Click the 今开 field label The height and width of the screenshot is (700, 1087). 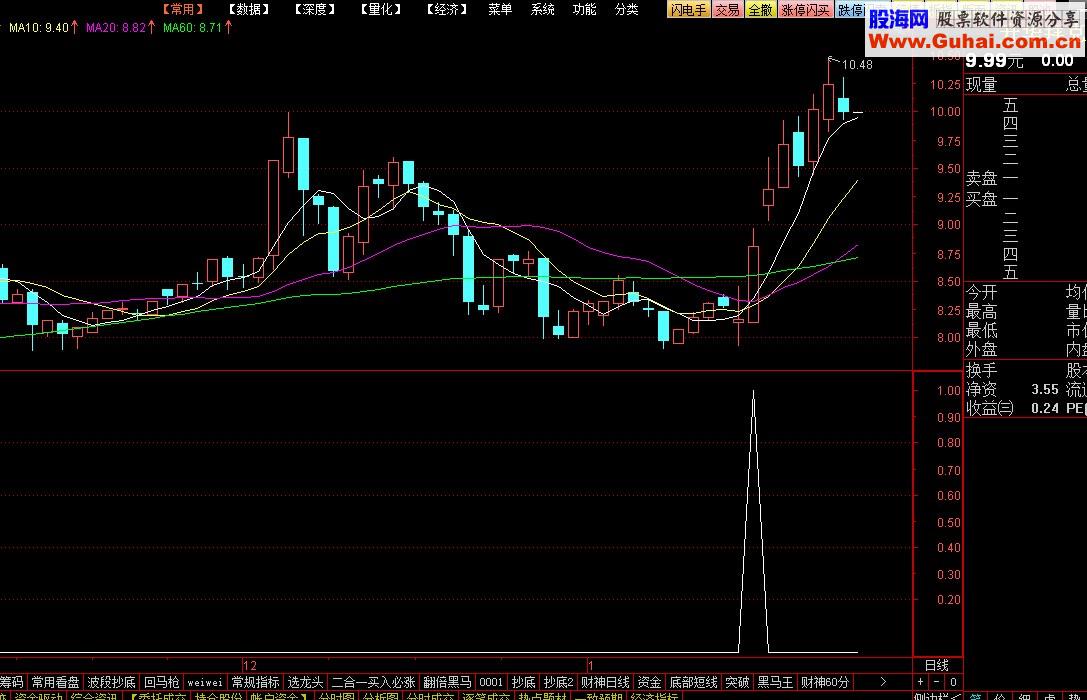[982, 292]
